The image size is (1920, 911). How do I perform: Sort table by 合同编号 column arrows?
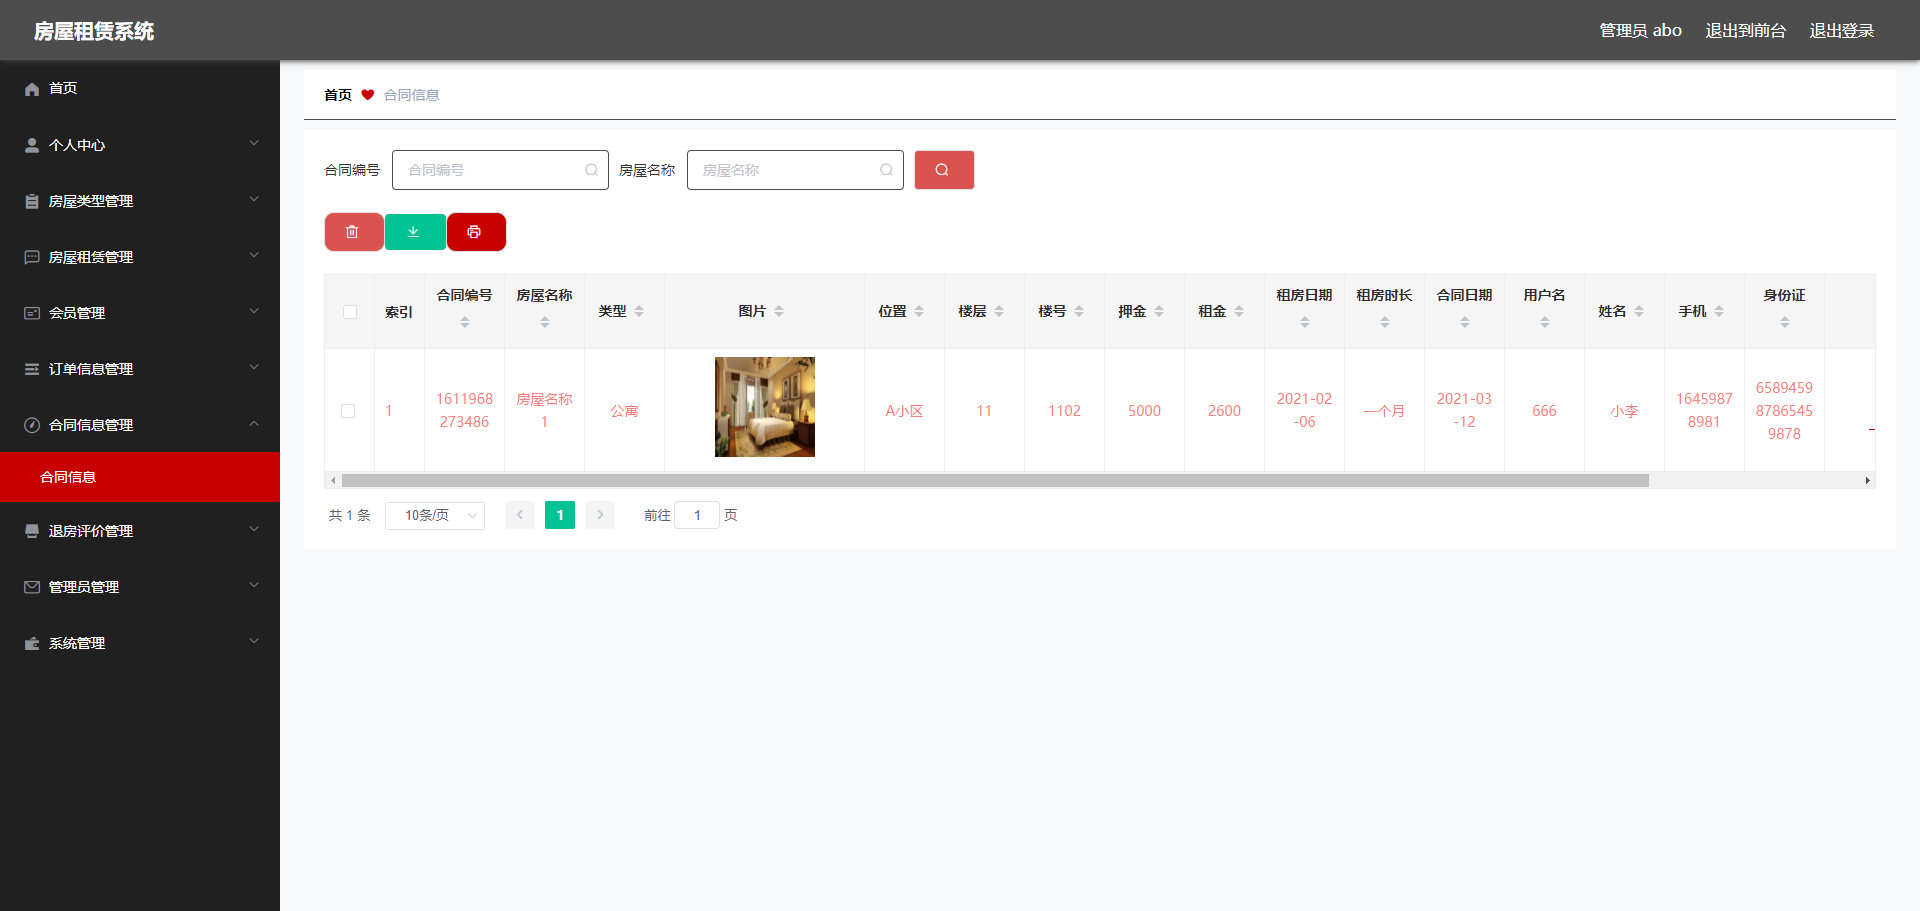[465, 322]
